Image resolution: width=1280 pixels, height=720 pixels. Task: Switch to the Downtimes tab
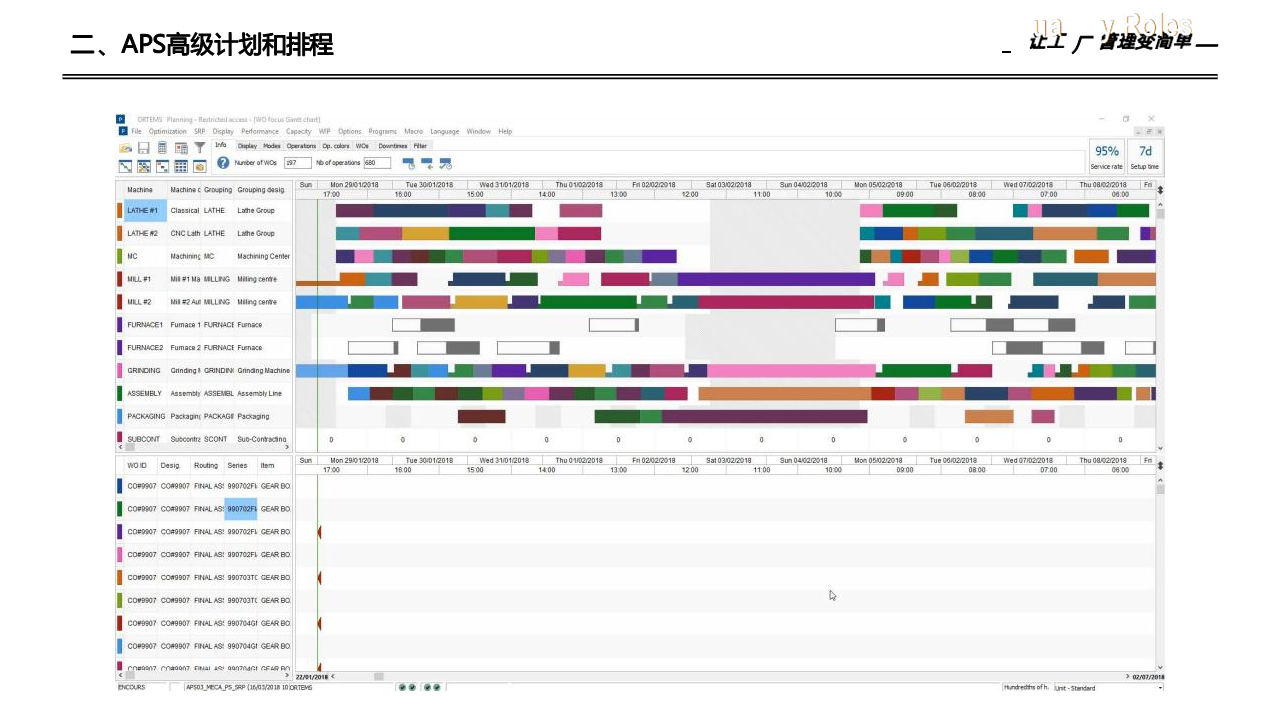pyautogui.click(x=392, y=146)
